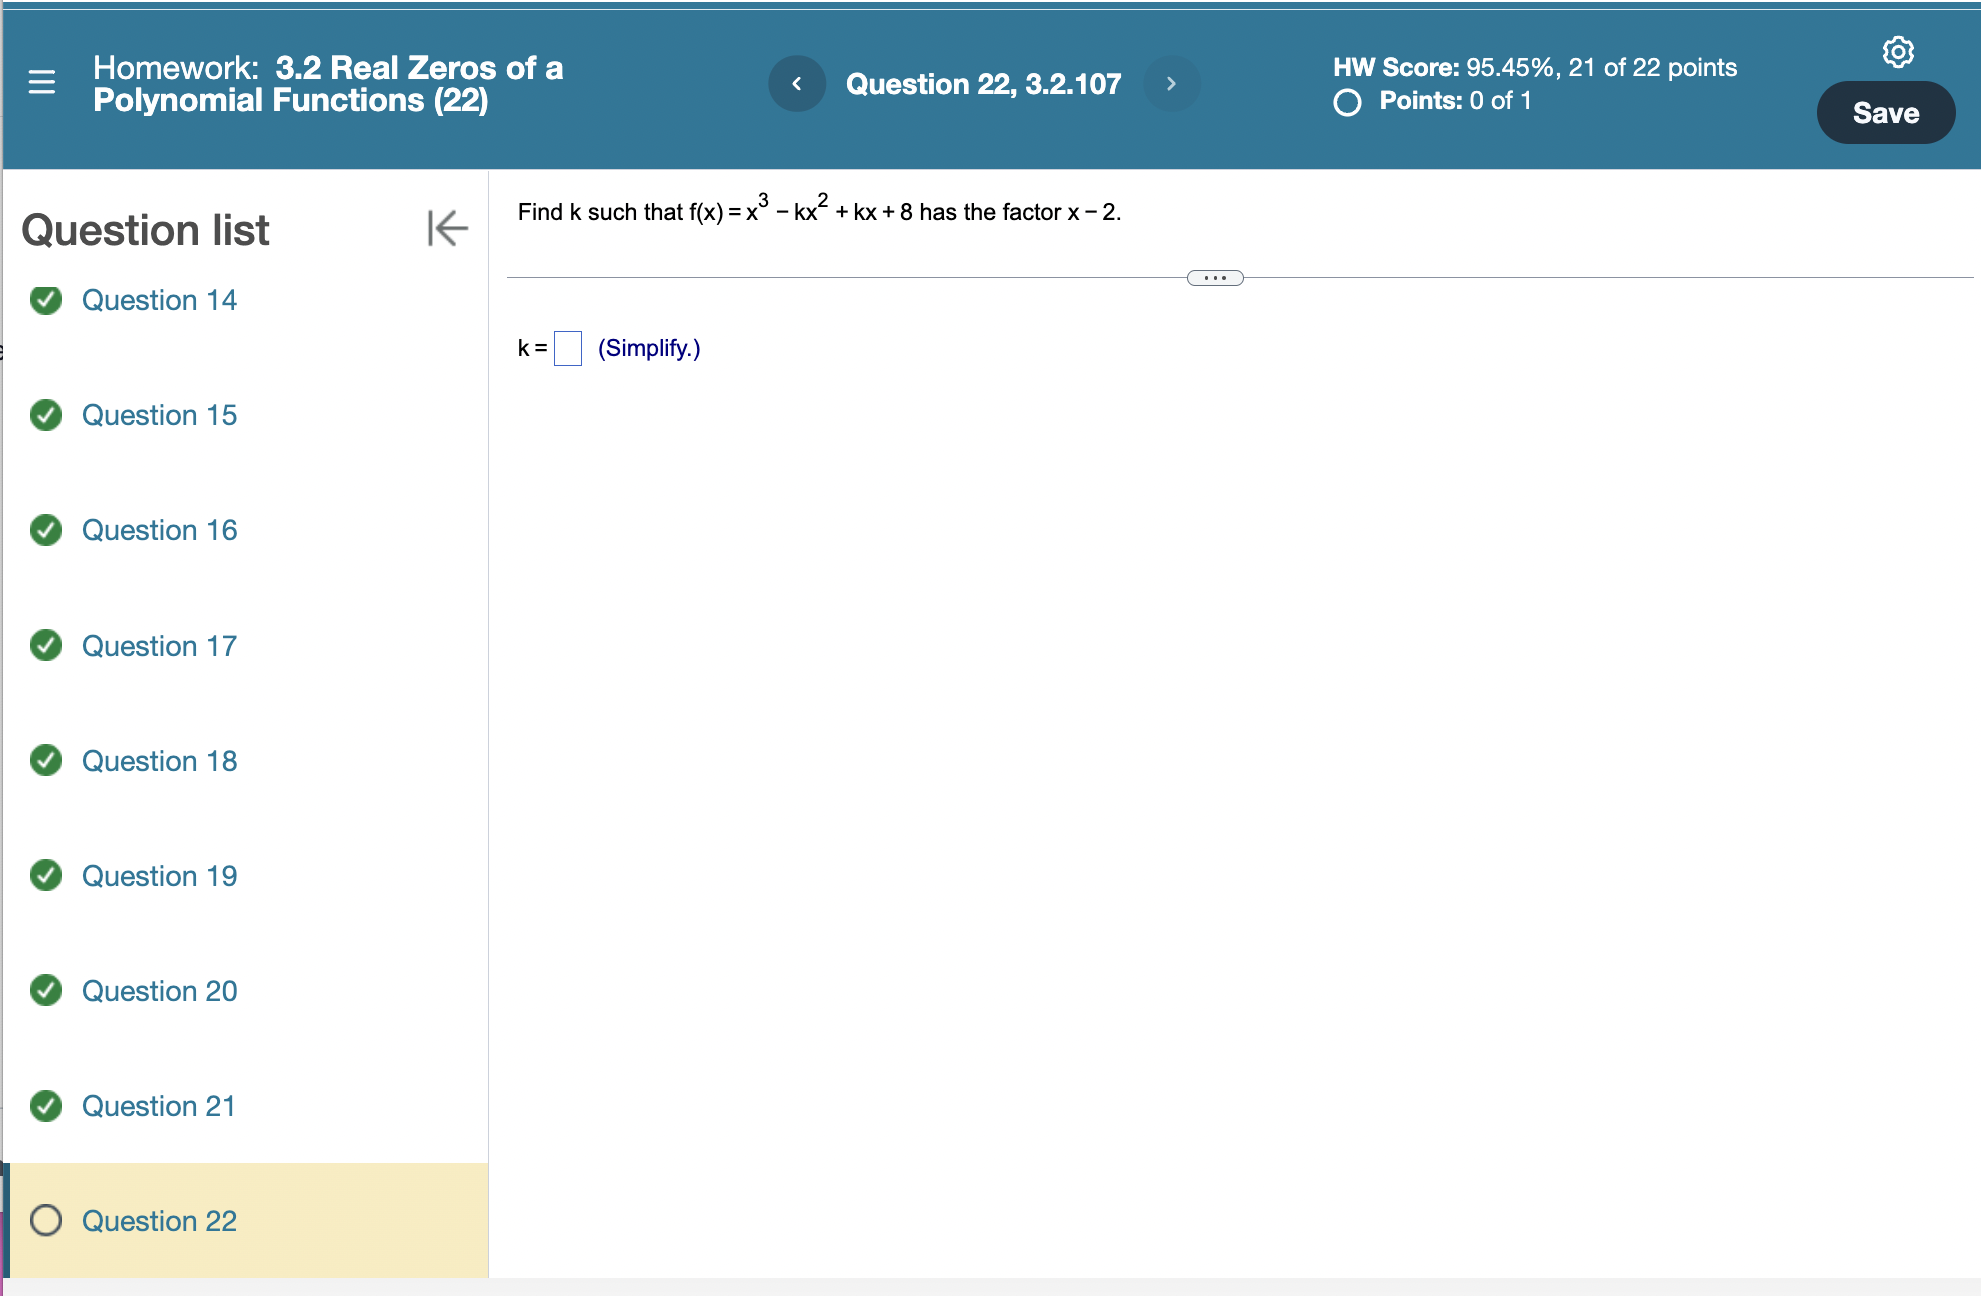Select Question 21 in sidebar

tap(158, 1106)
